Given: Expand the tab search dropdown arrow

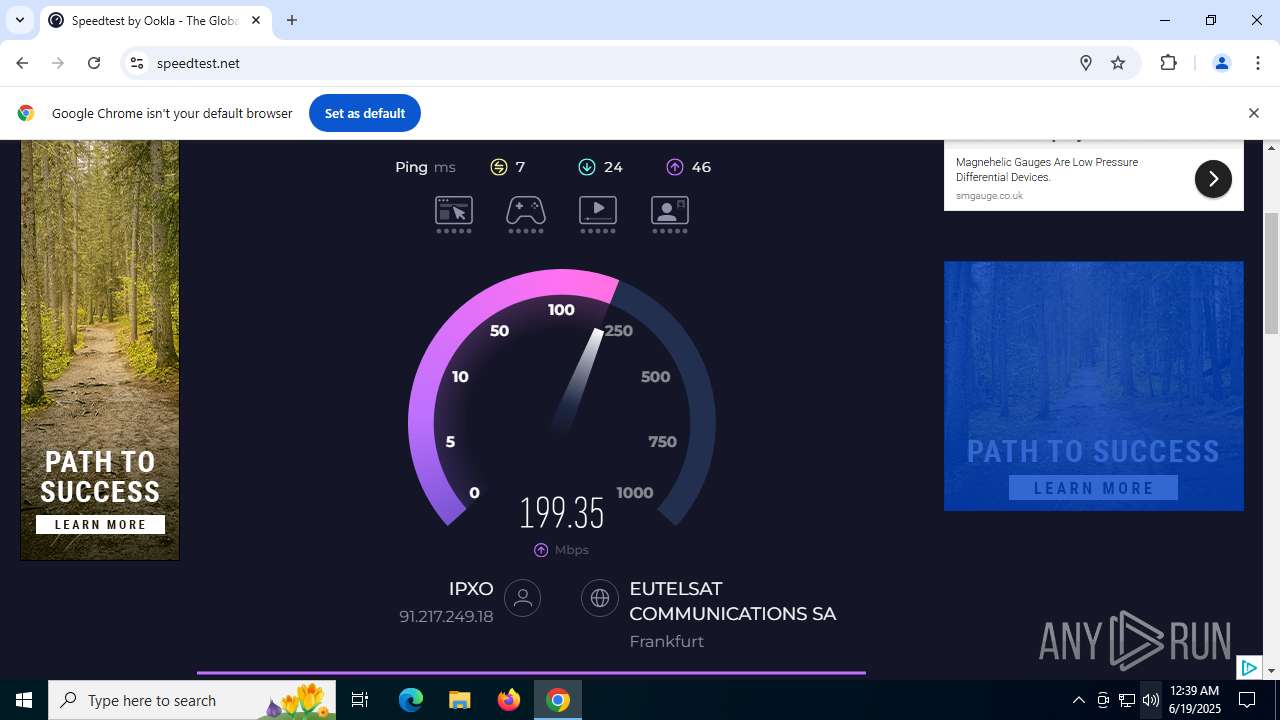Looking at the screenshot, I should (x=20, y=20).
